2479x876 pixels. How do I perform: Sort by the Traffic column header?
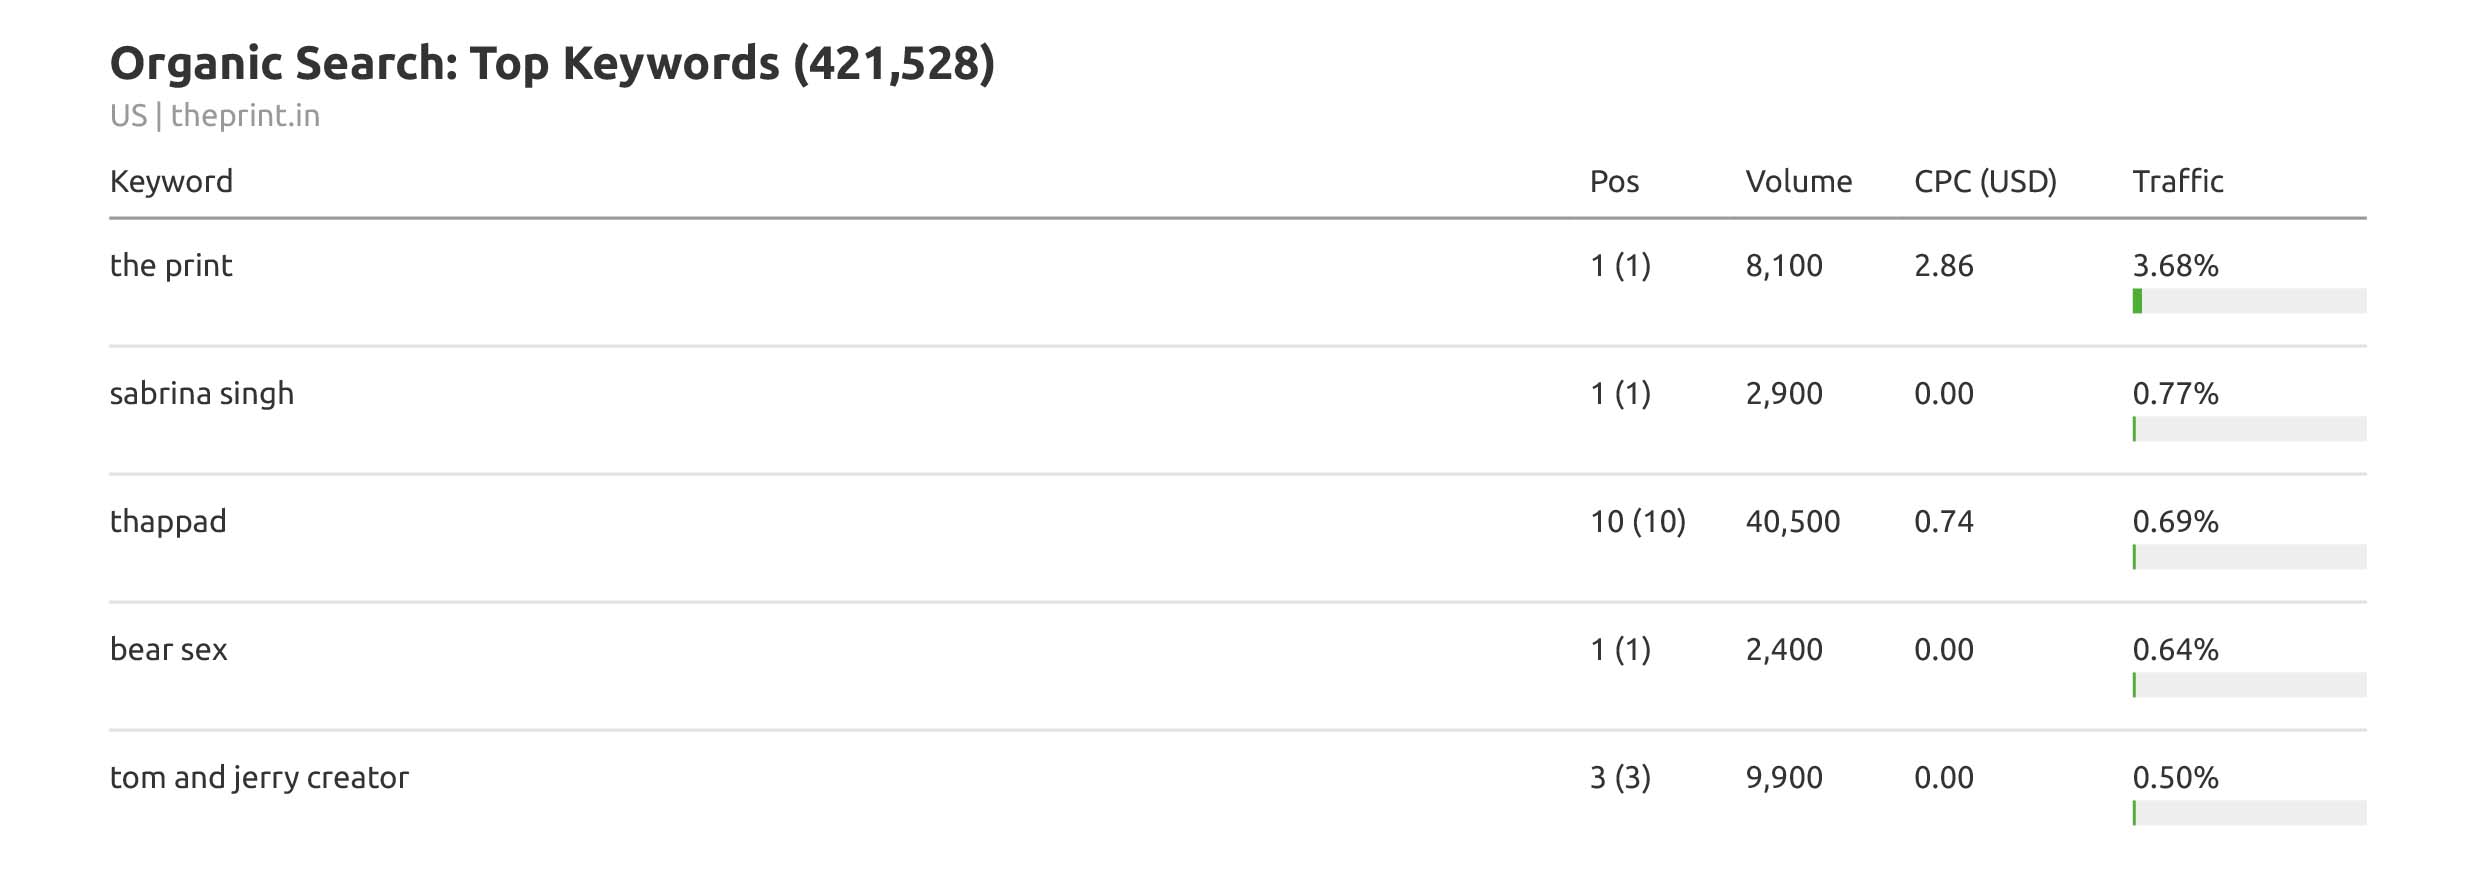[2177, 182]
